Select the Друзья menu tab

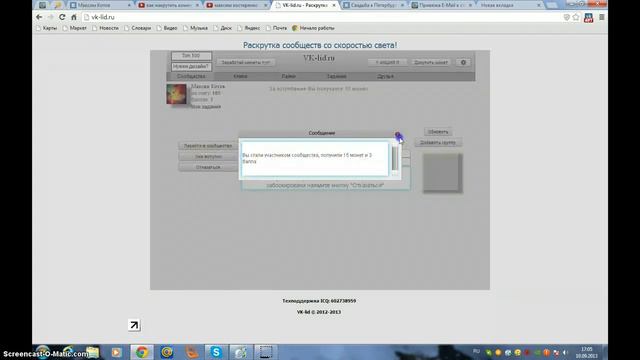click(385, 76)
